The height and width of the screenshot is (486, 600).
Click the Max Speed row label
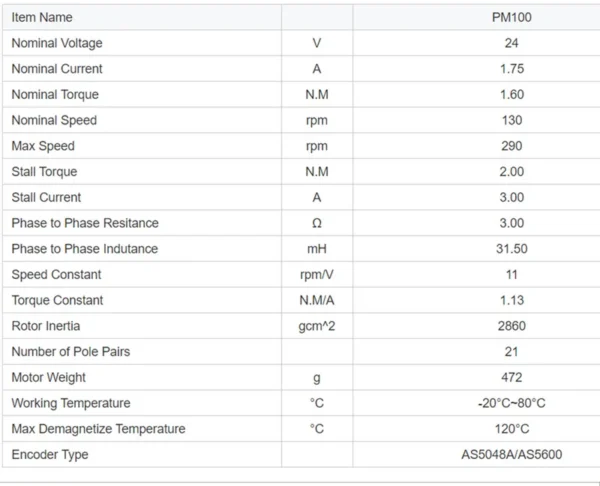pyautogui.click(x=43, y=146)
